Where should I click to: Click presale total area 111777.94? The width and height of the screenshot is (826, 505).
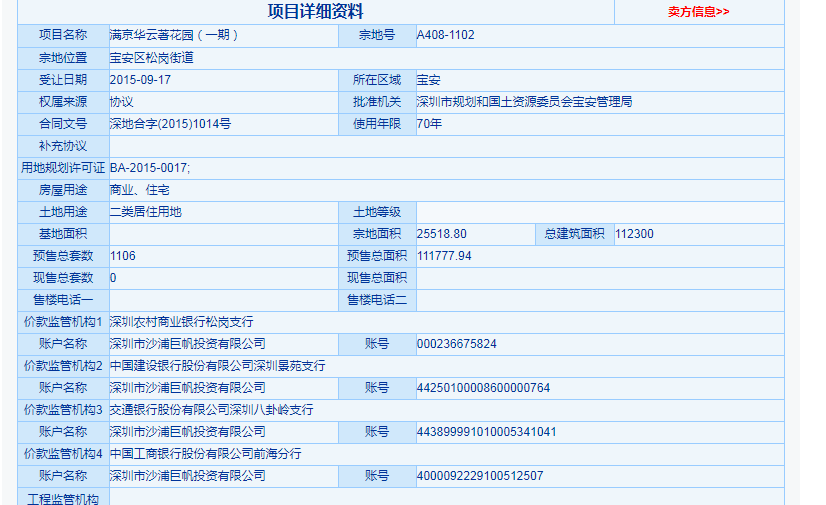pyautogui.click(x=444, y=256)
